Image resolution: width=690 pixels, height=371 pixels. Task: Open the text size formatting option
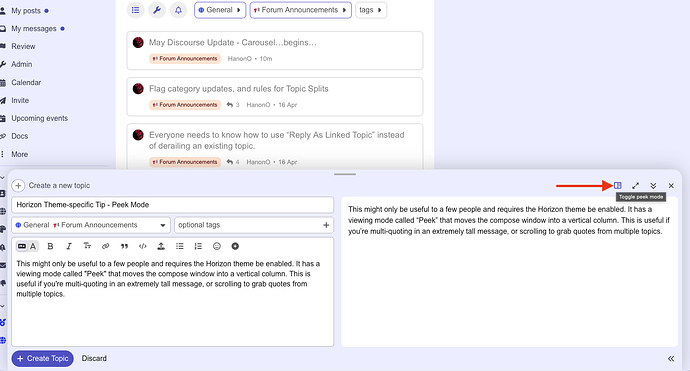click(87, 246)
